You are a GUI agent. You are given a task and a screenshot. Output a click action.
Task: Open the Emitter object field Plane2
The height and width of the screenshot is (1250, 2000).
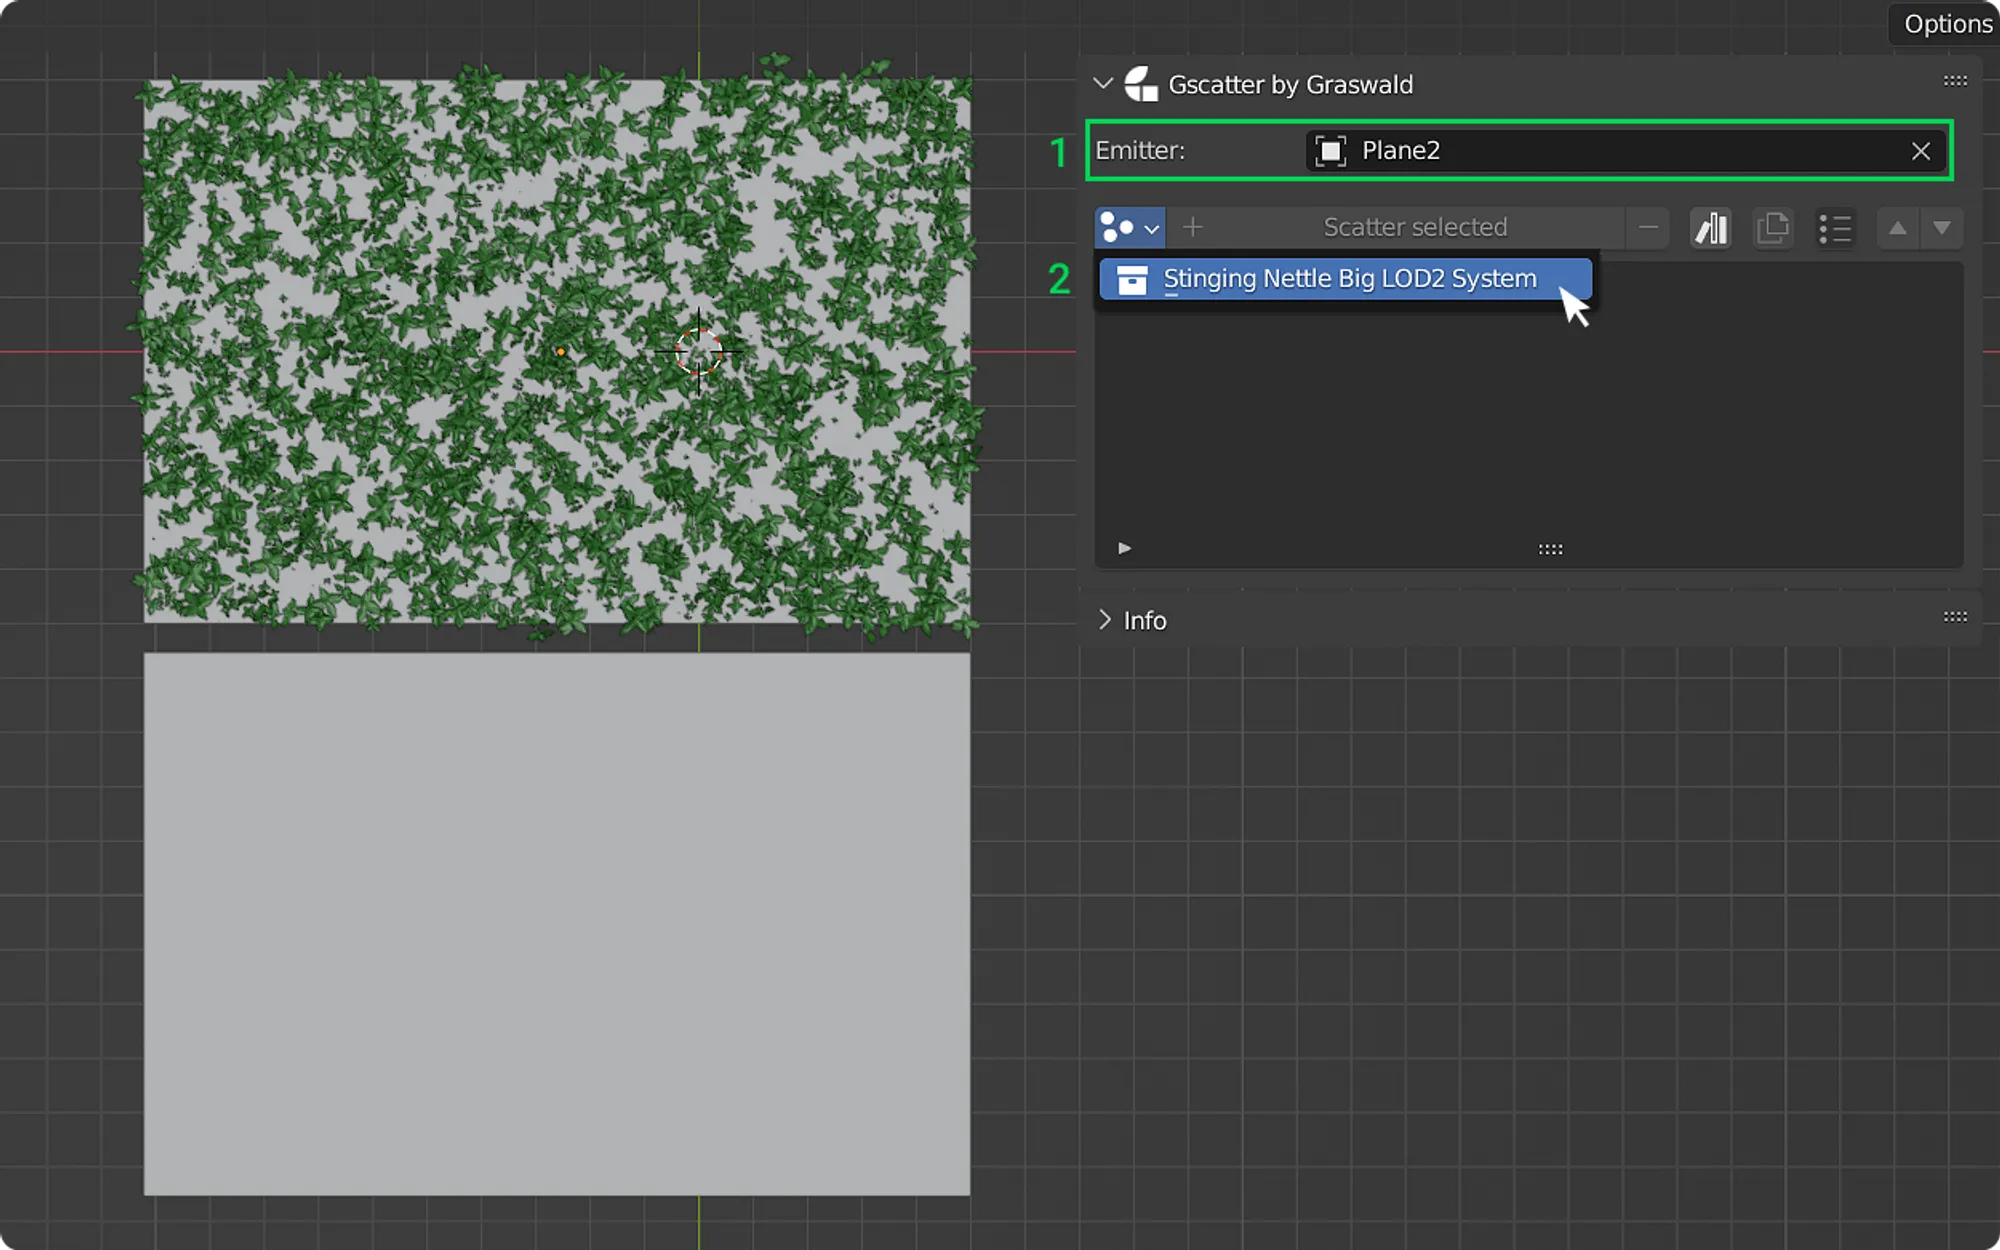tap(1626, 151)
